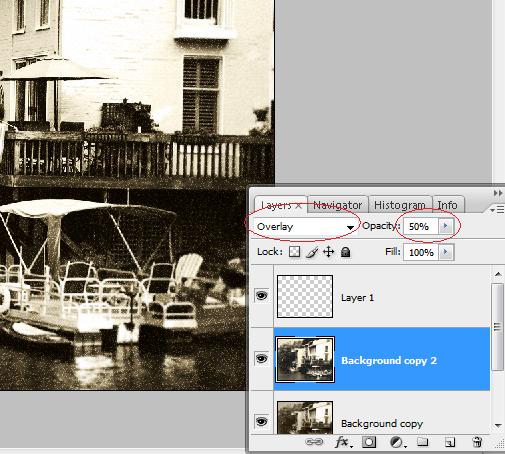Create a new layer
Viewport: 505px width, 454px height.
tap(450, 442)
